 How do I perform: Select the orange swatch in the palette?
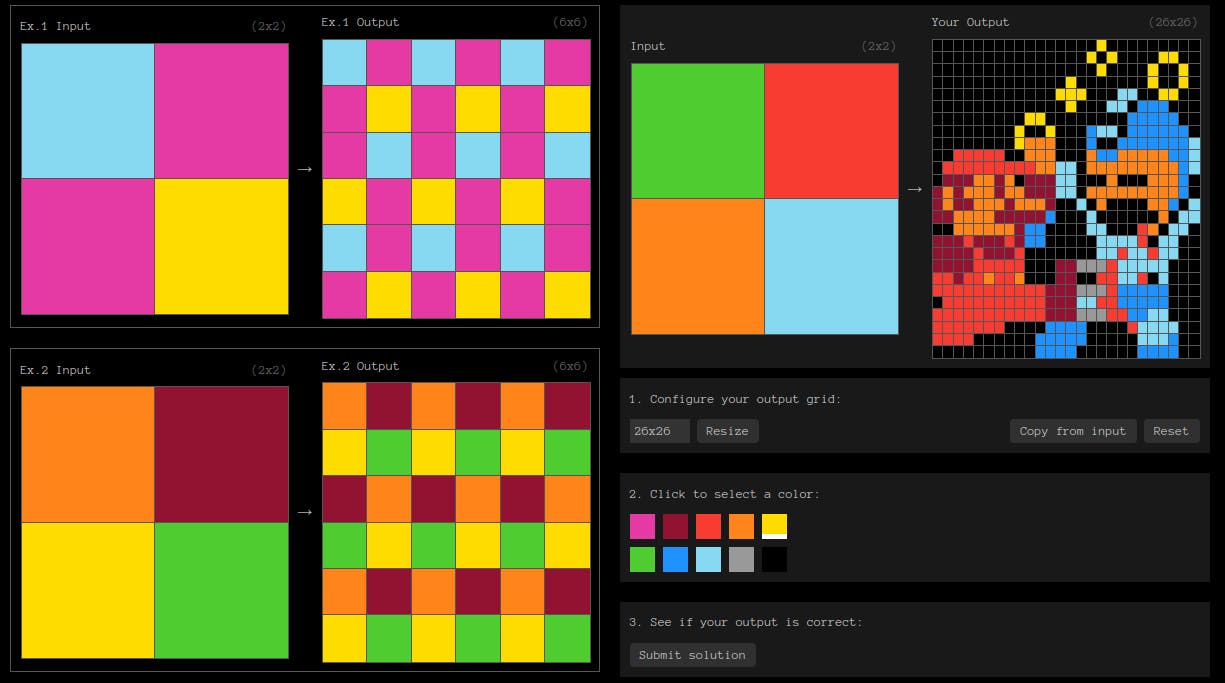[x=741, y=526]
